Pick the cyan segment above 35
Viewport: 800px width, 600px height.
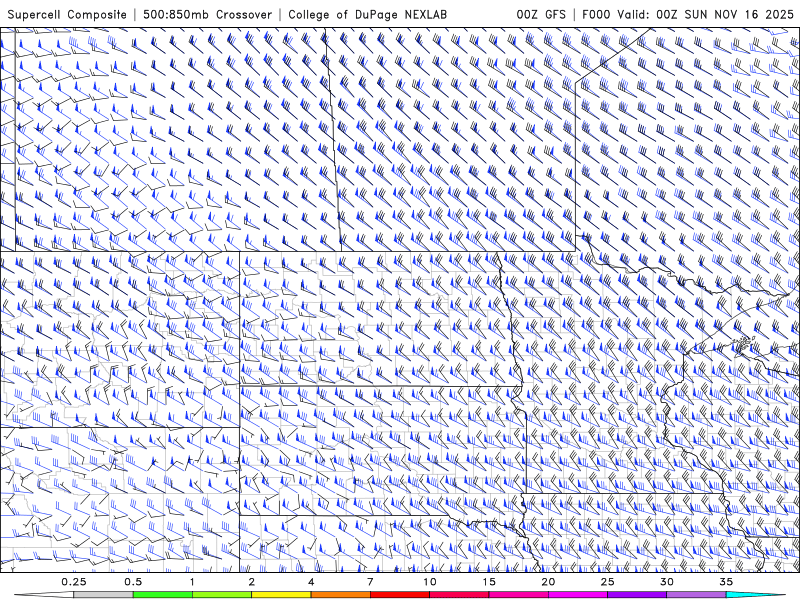coord(755,595)
